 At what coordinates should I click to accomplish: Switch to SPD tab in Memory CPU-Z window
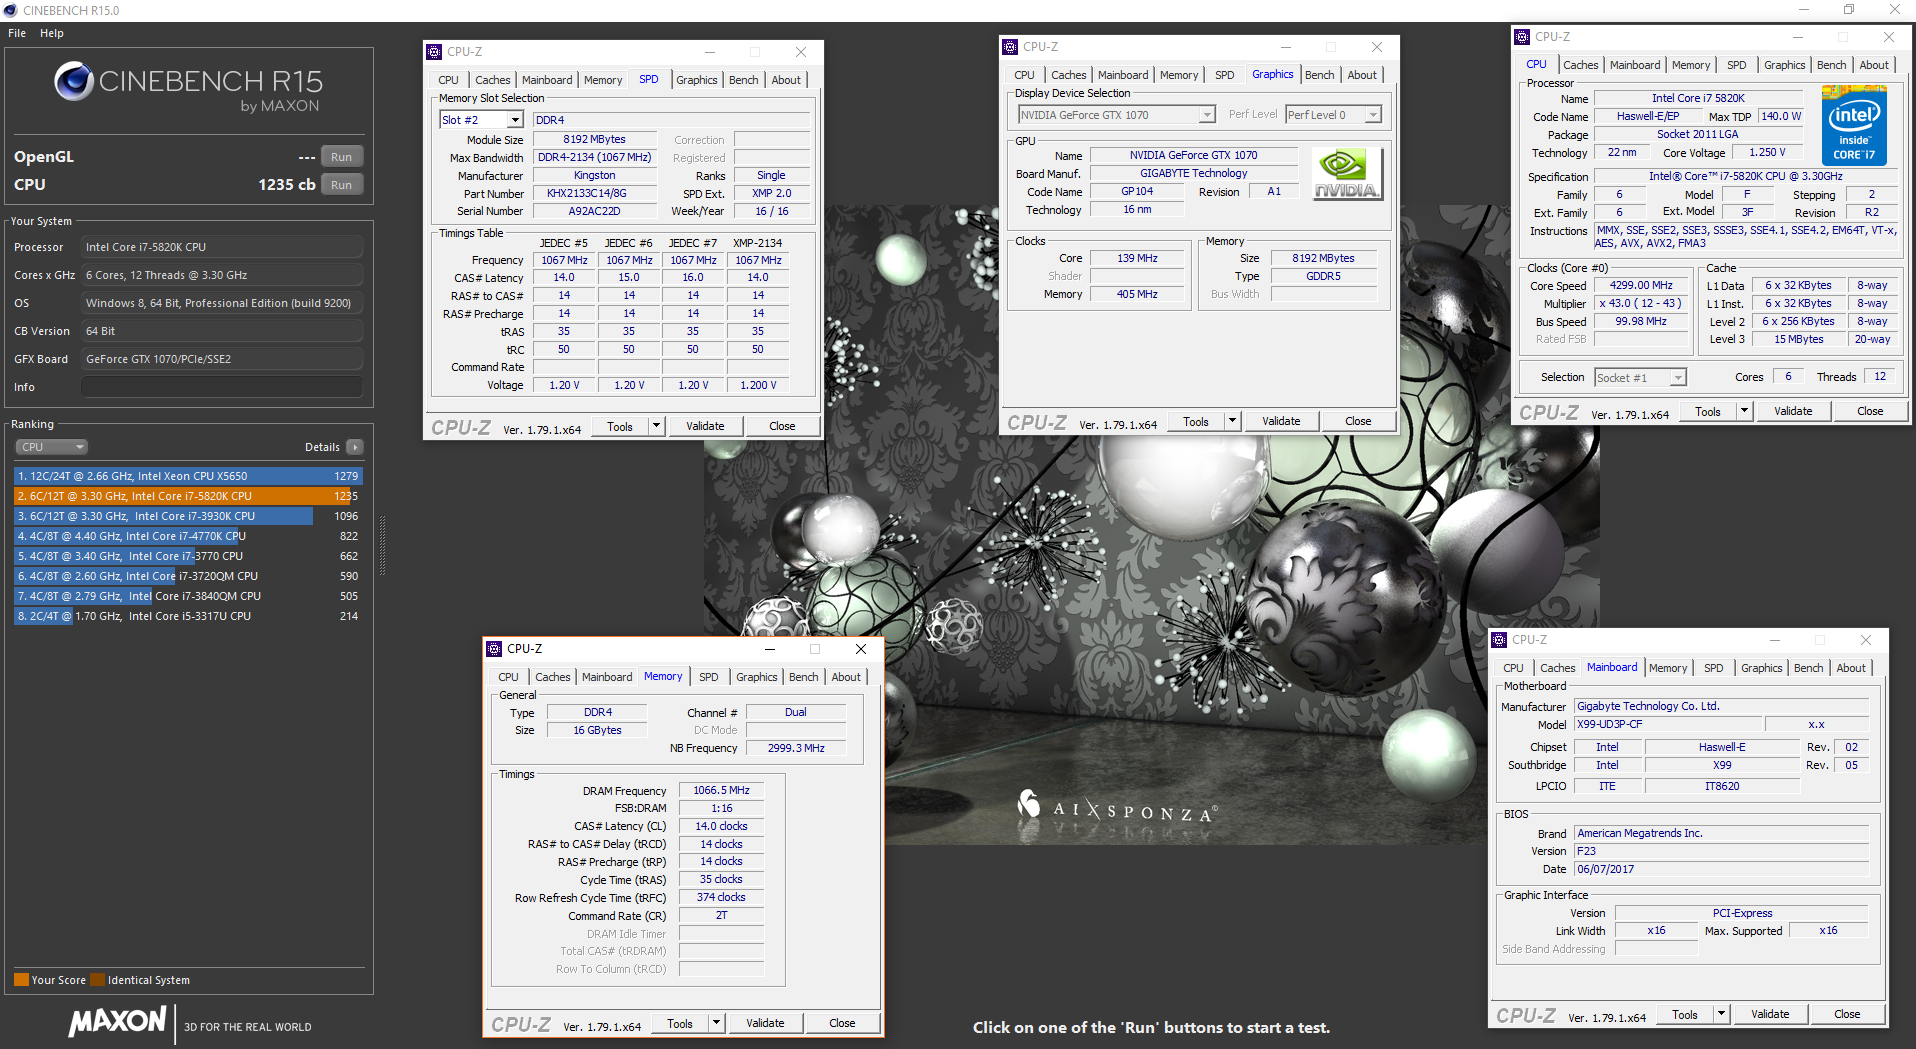click(x=709, y=677)
